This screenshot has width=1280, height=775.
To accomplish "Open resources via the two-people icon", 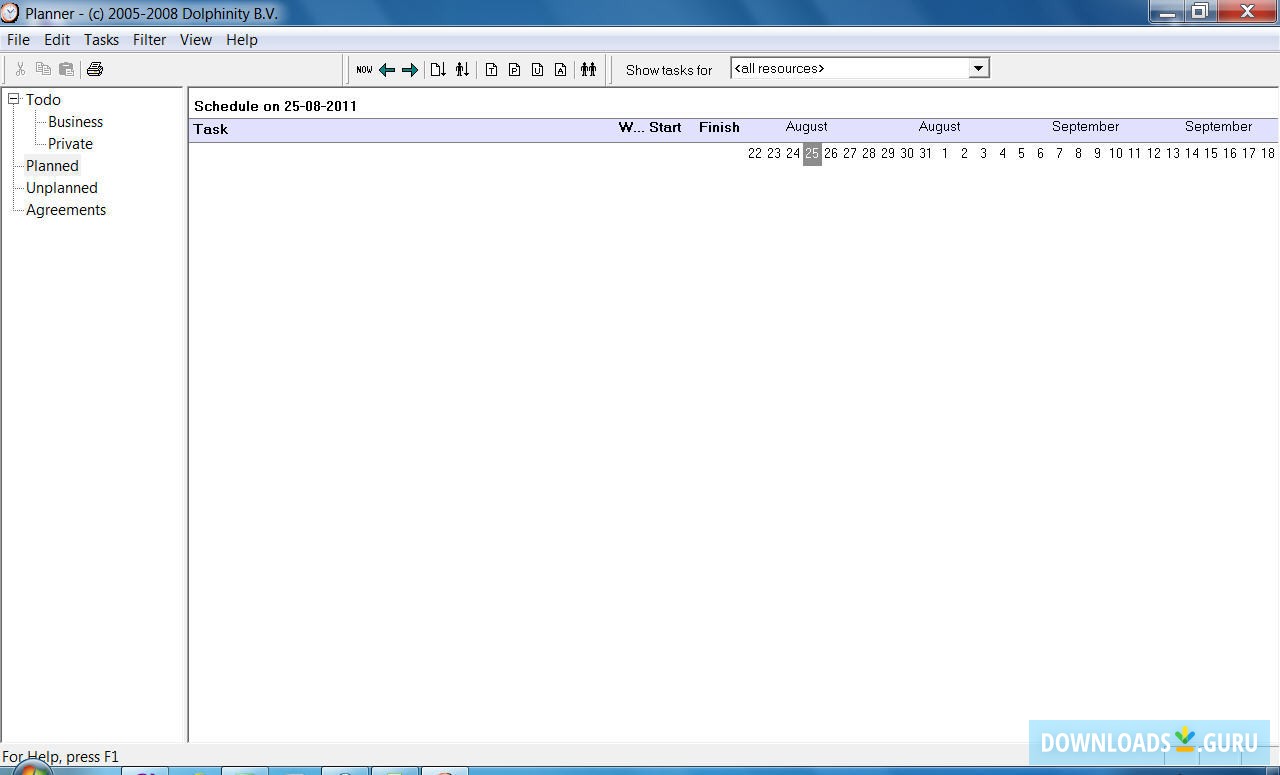I will click(589, 70).
